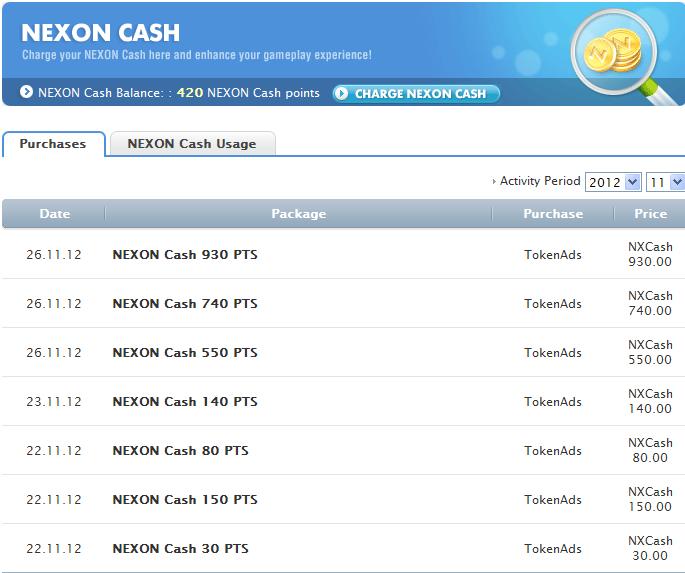Open the NEXON Cash Usage tab

(x=192, y=144)
